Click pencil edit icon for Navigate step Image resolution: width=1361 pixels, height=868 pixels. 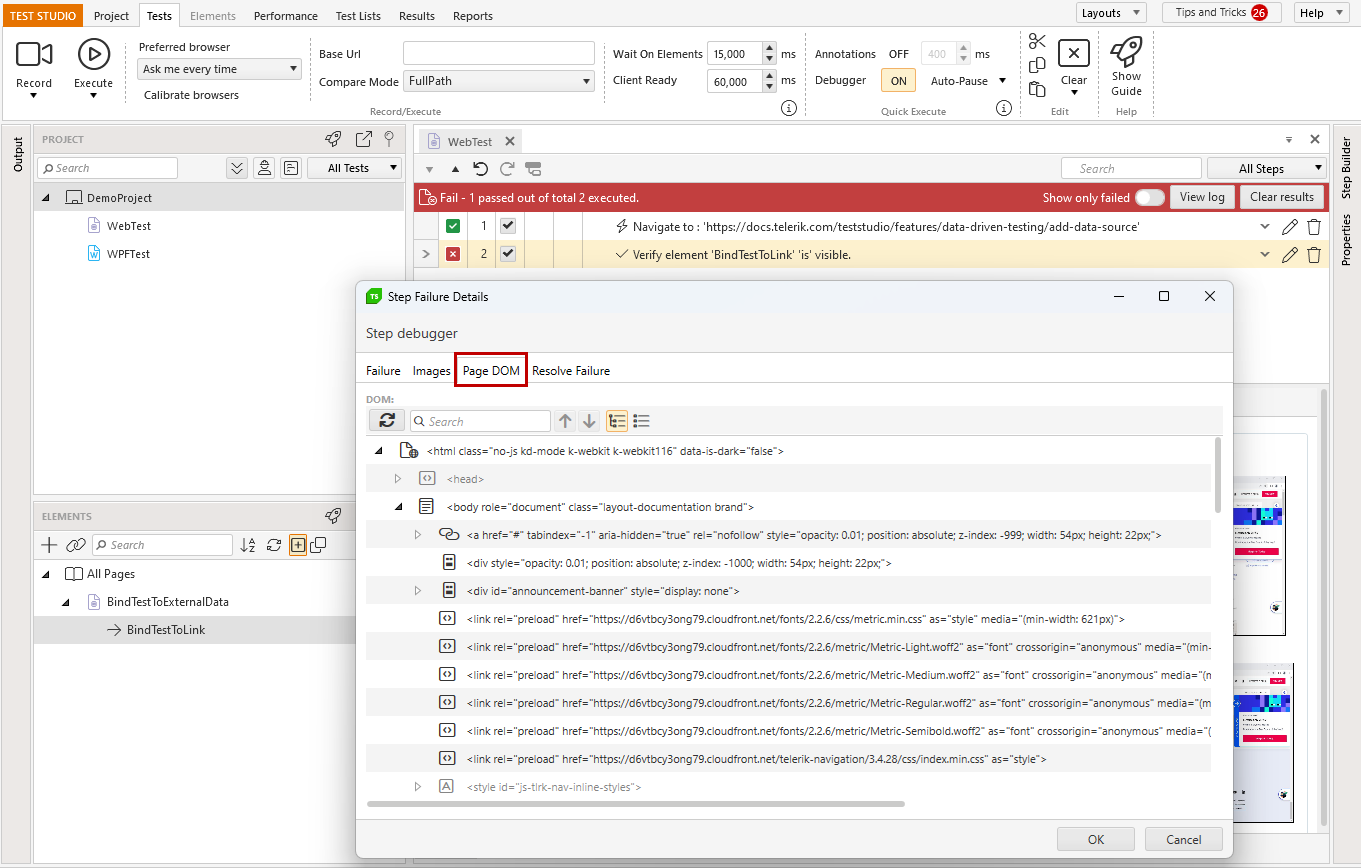coord(1290,227)
